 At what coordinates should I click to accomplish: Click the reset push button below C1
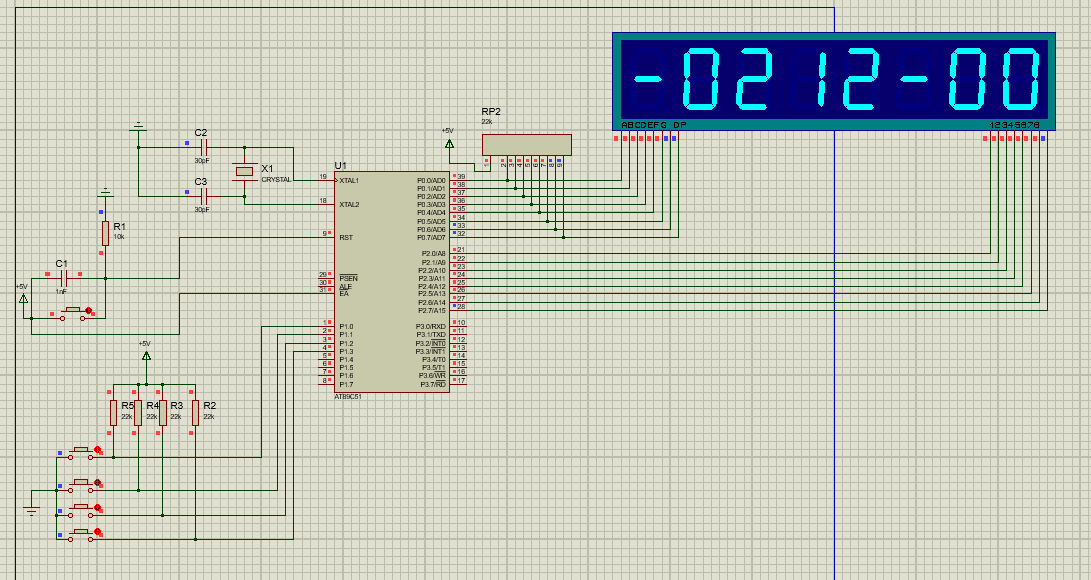(x=73, y=314)
